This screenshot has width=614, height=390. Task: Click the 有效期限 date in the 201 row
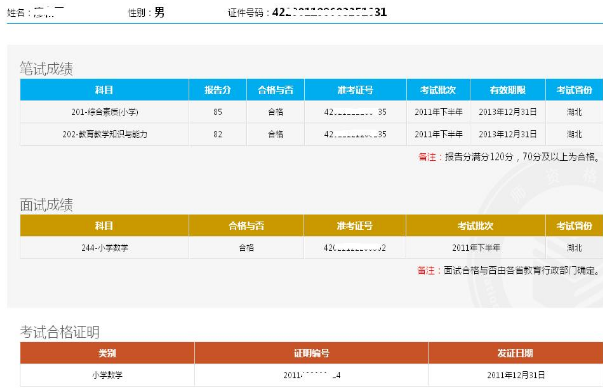507,112
